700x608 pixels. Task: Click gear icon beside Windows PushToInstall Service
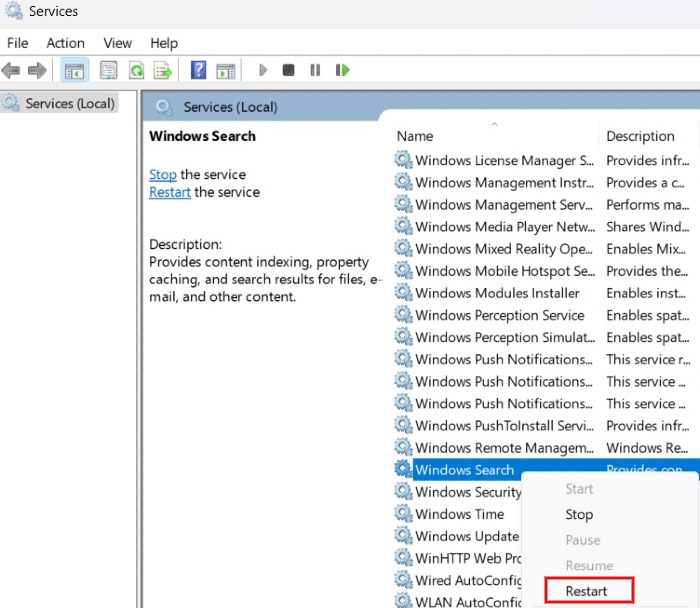coord(403,425)
